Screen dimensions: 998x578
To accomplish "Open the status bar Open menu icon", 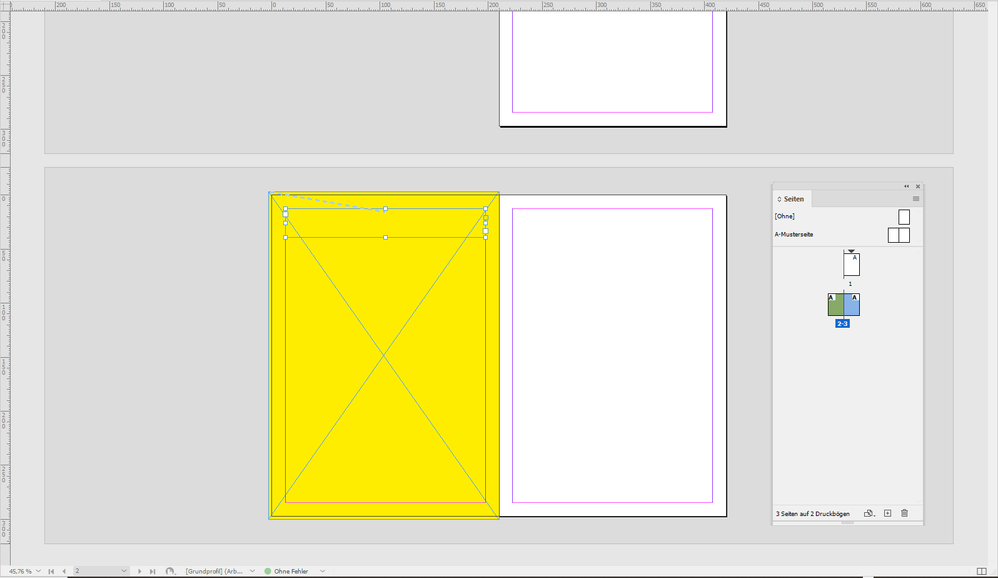I will click(x=170, y=572).
